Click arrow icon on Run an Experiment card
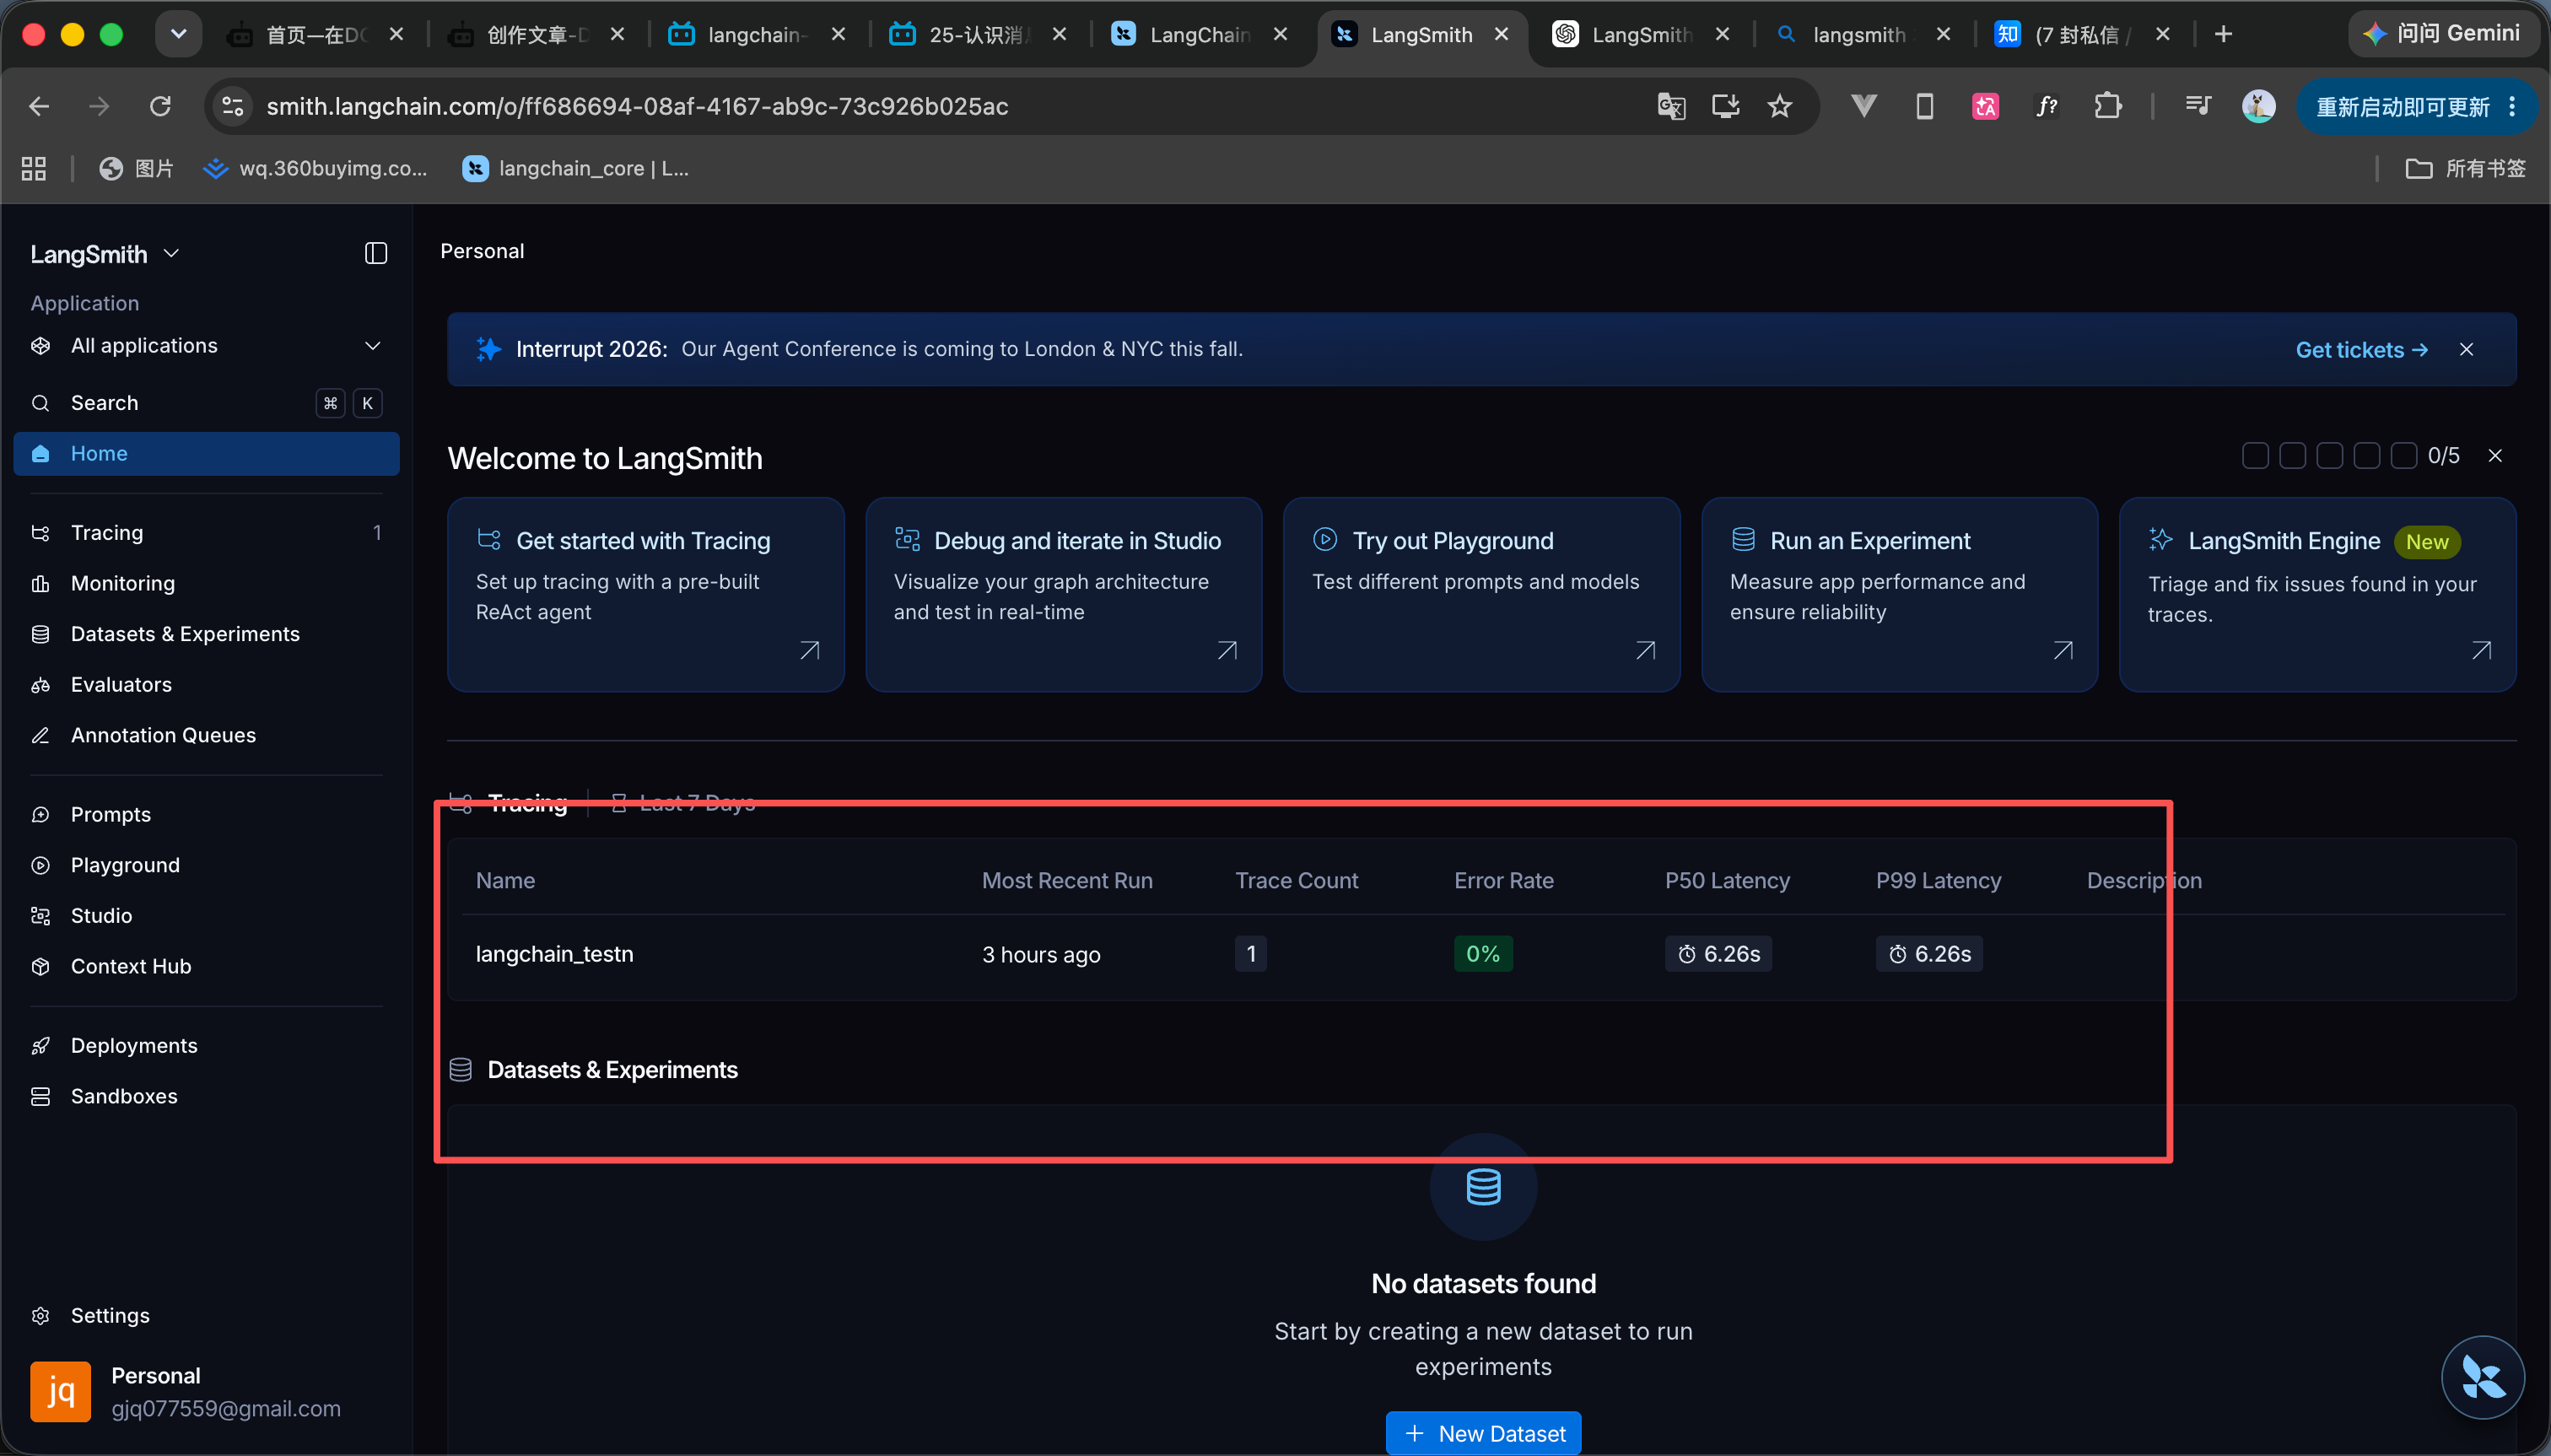The width and height of the screenshot is (2551, 1456). [2063, 651]
